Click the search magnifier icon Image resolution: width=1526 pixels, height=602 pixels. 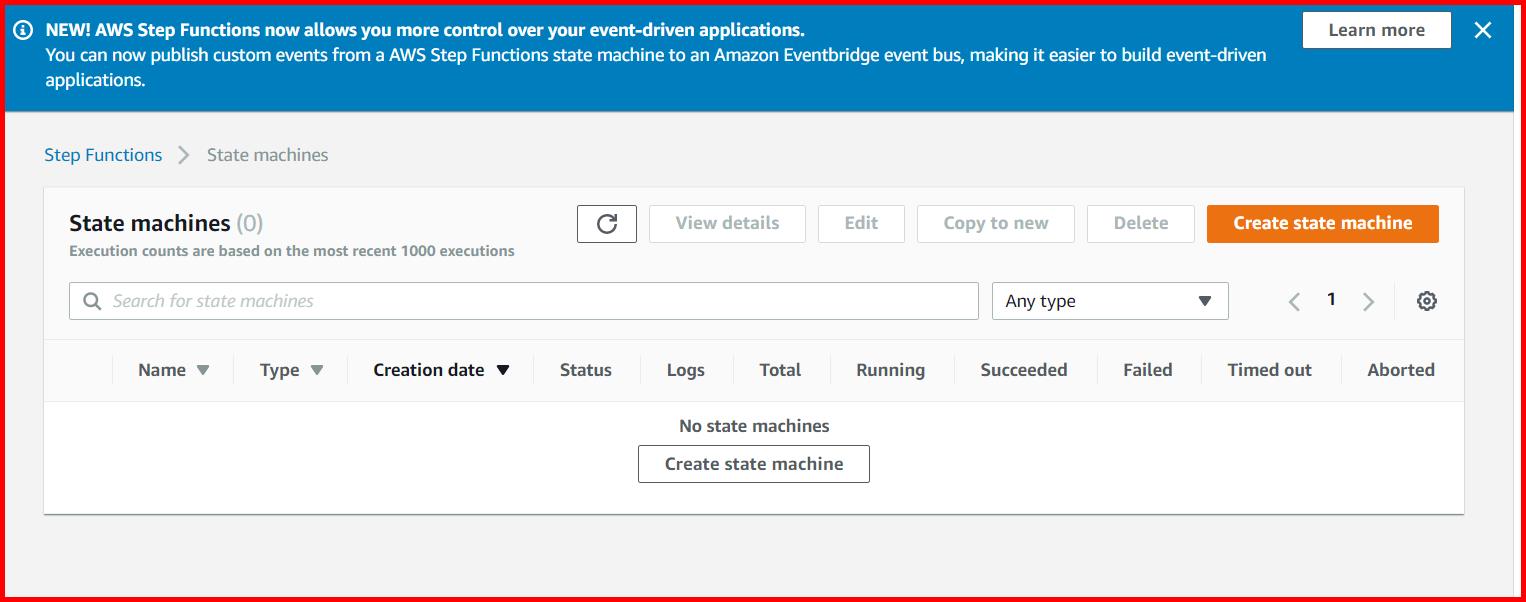[x=93, y=300]
